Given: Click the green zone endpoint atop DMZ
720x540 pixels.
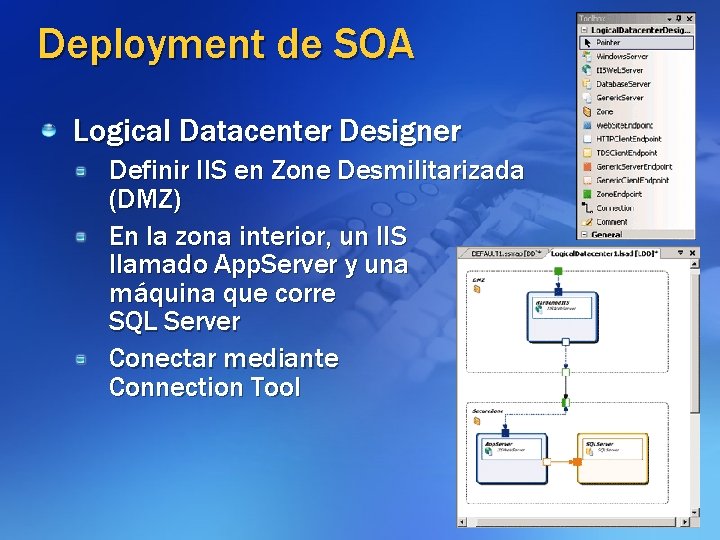Looking at the screenshot, I should click(558, 271).
